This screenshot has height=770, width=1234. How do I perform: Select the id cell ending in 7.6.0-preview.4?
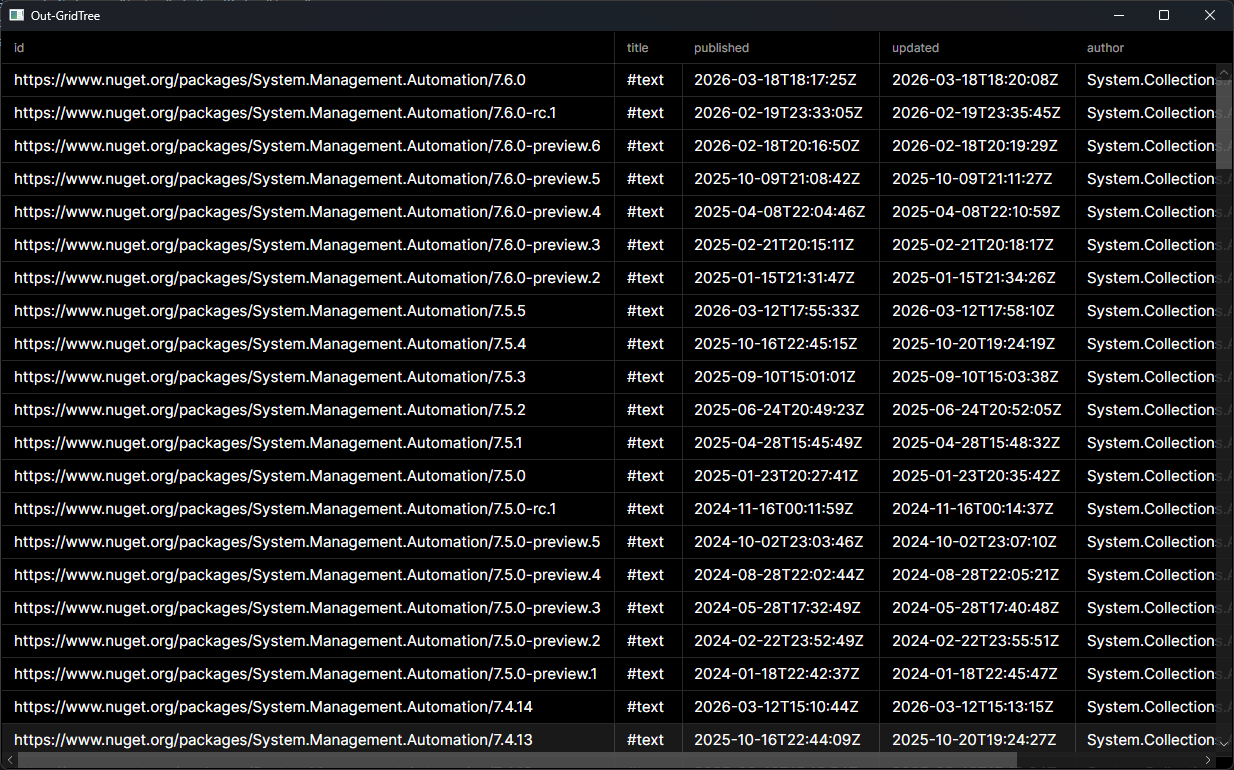click(307, 212)
